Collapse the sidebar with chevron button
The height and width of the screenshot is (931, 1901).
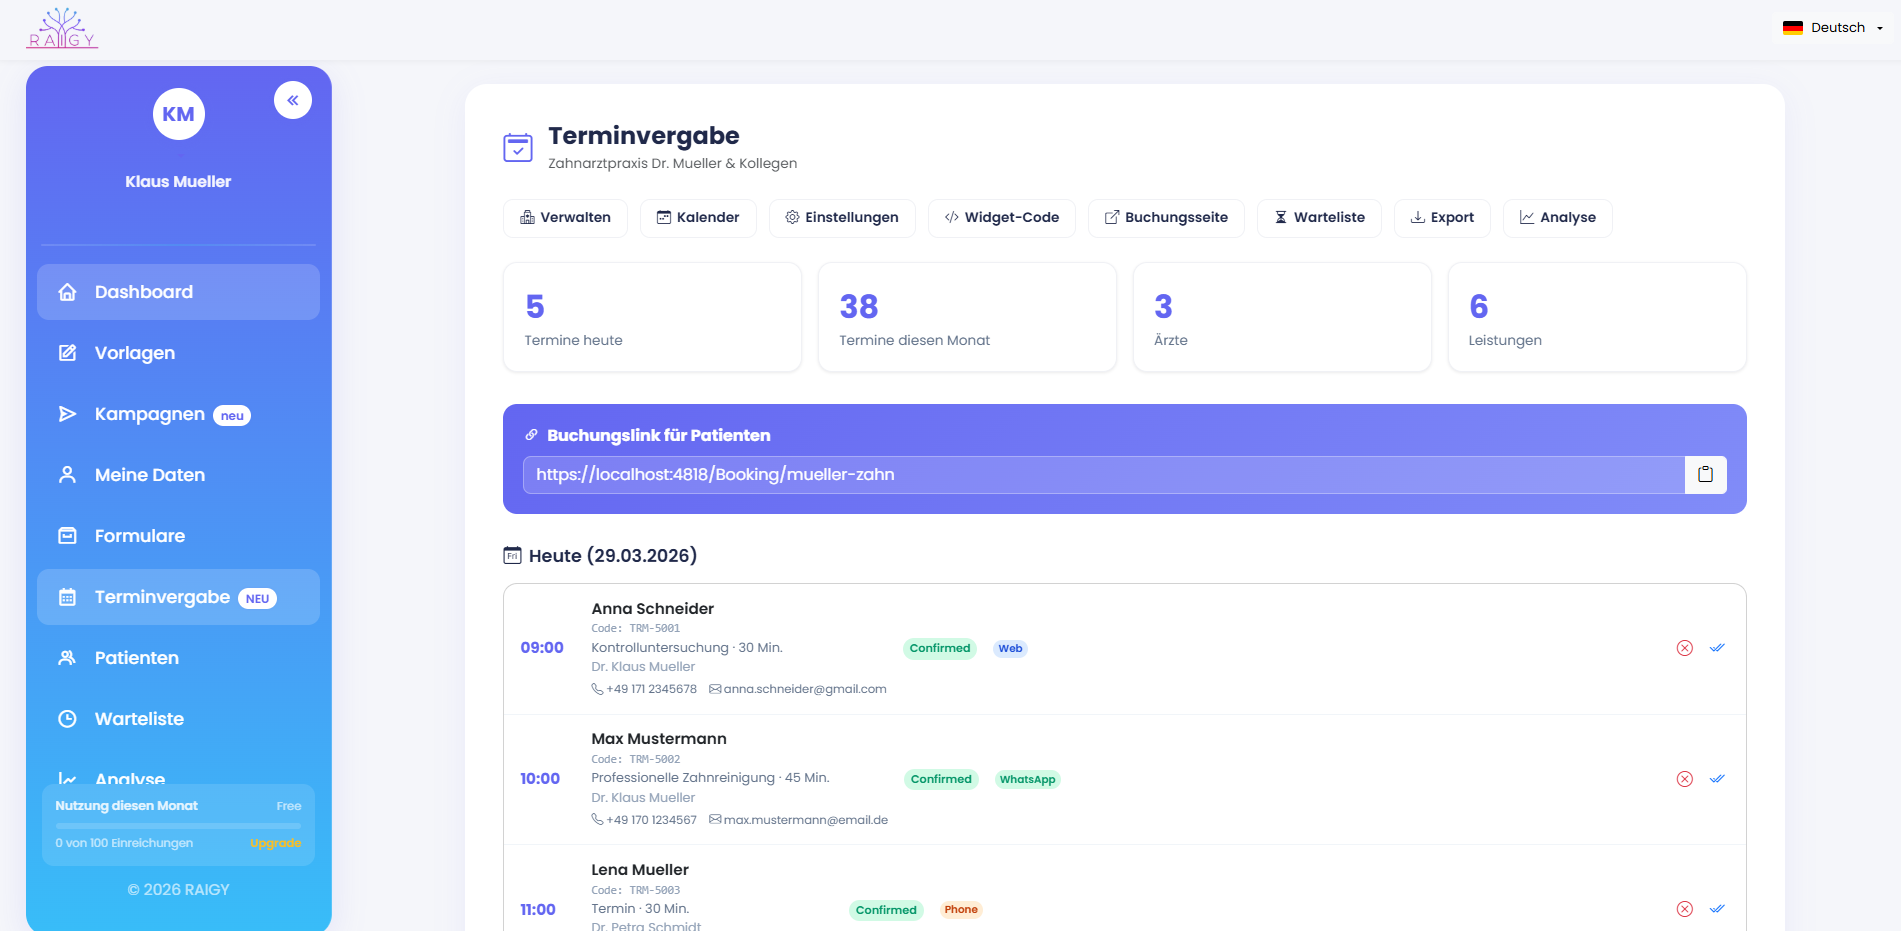click(293, 100)
